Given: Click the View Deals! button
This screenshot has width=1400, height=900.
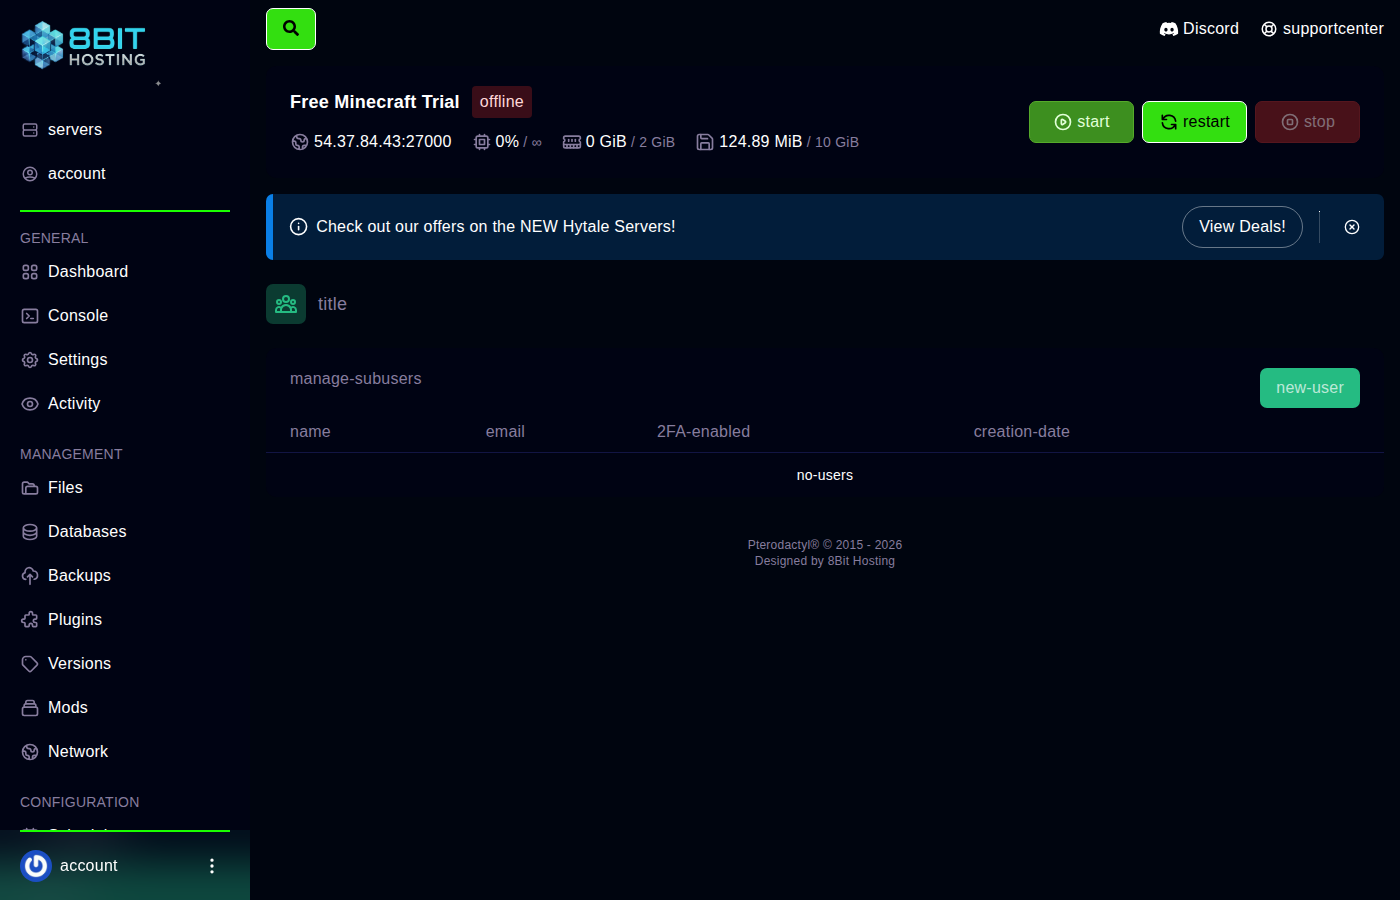Looking at the screenshot, I should tap(1242, 227).
